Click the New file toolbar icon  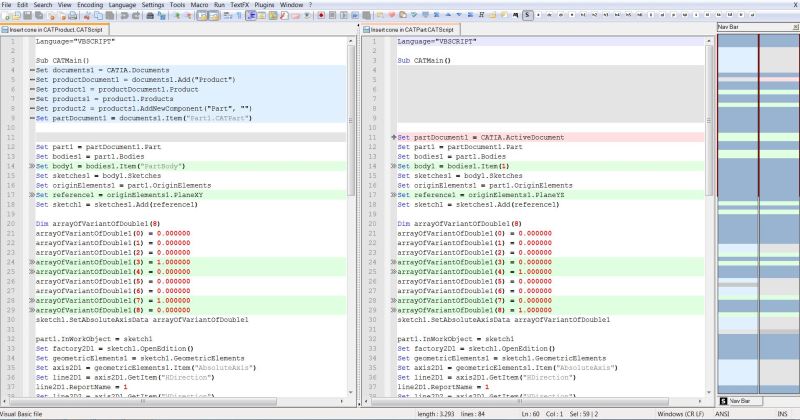[x=6, y=16]
